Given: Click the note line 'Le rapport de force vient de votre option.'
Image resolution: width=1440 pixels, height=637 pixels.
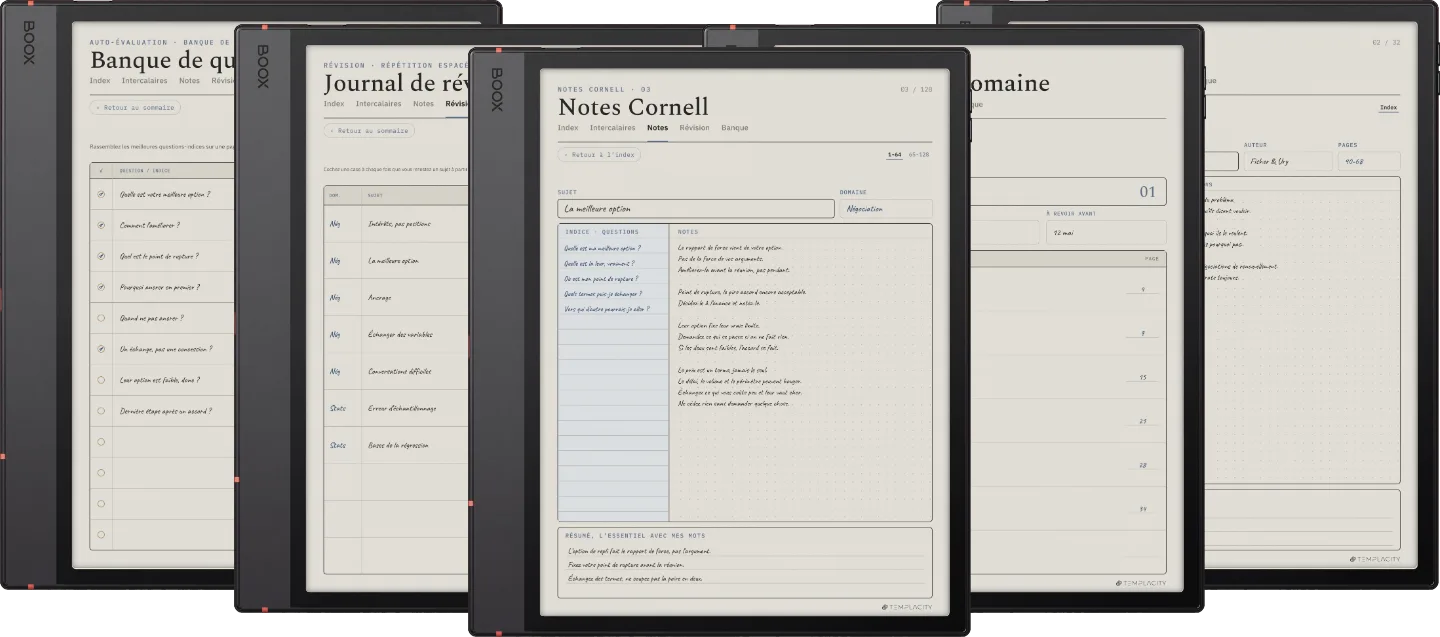Looking at the screenshot, I should point(730,248).
